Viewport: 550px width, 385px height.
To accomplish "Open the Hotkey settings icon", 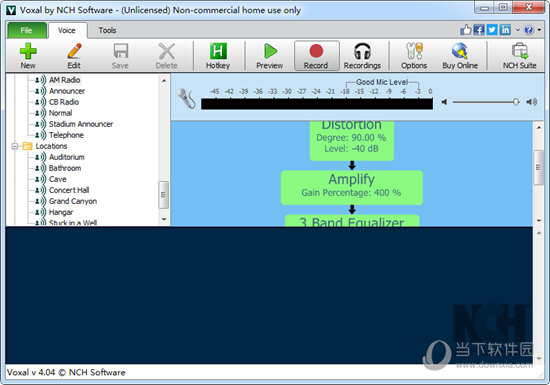I will [218, 56].
